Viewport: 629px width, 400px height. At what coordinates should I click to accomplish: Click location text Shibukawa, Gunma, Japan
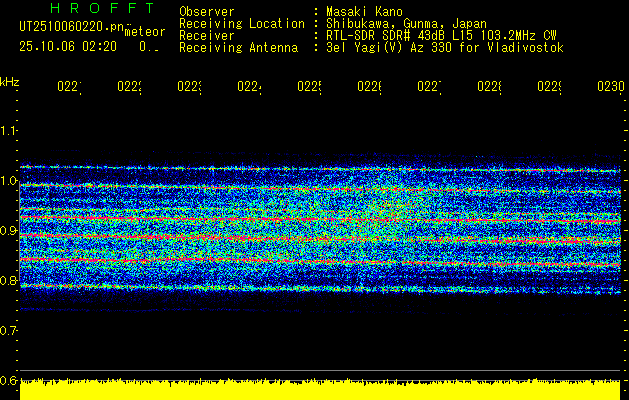pos(406,24)
